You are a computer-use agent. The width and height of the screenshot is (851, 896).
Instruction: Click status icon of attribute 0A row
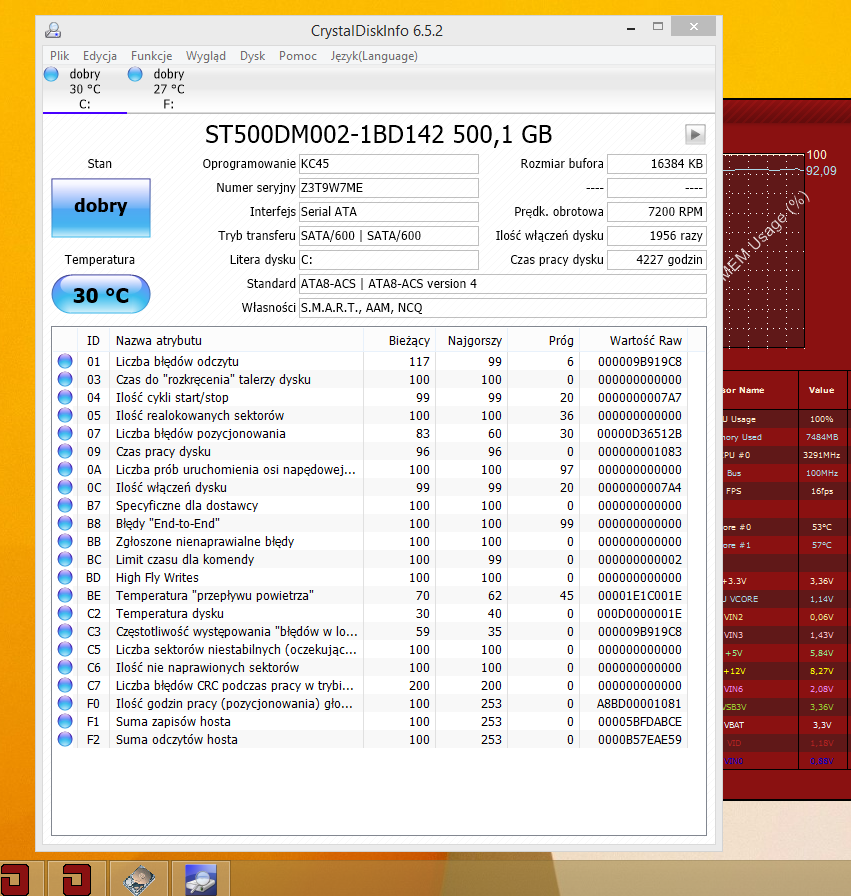pos(65,469)
